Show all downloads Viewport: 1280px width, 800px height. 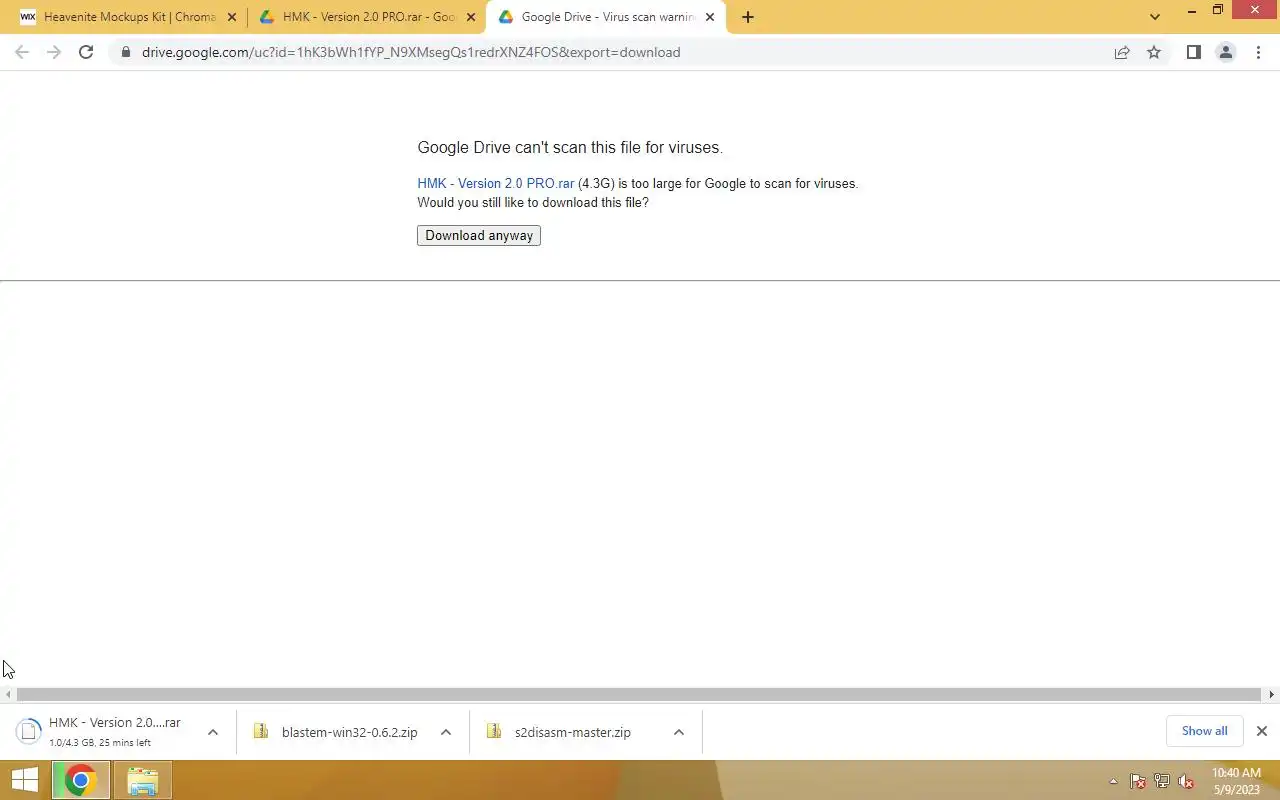[x=1204, y=731]
